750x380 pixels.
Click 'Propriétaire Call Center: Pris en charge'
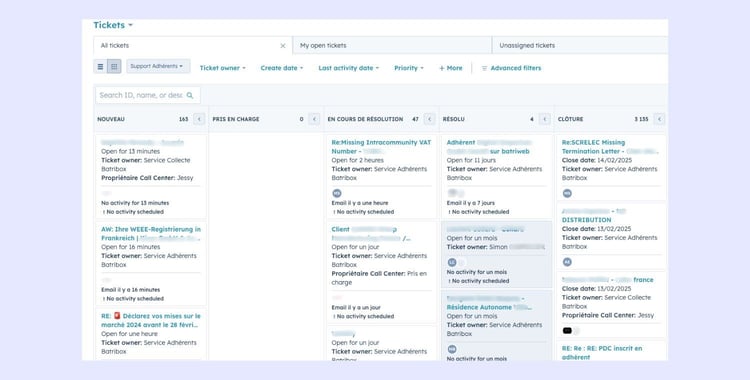(x=379, y=278)
